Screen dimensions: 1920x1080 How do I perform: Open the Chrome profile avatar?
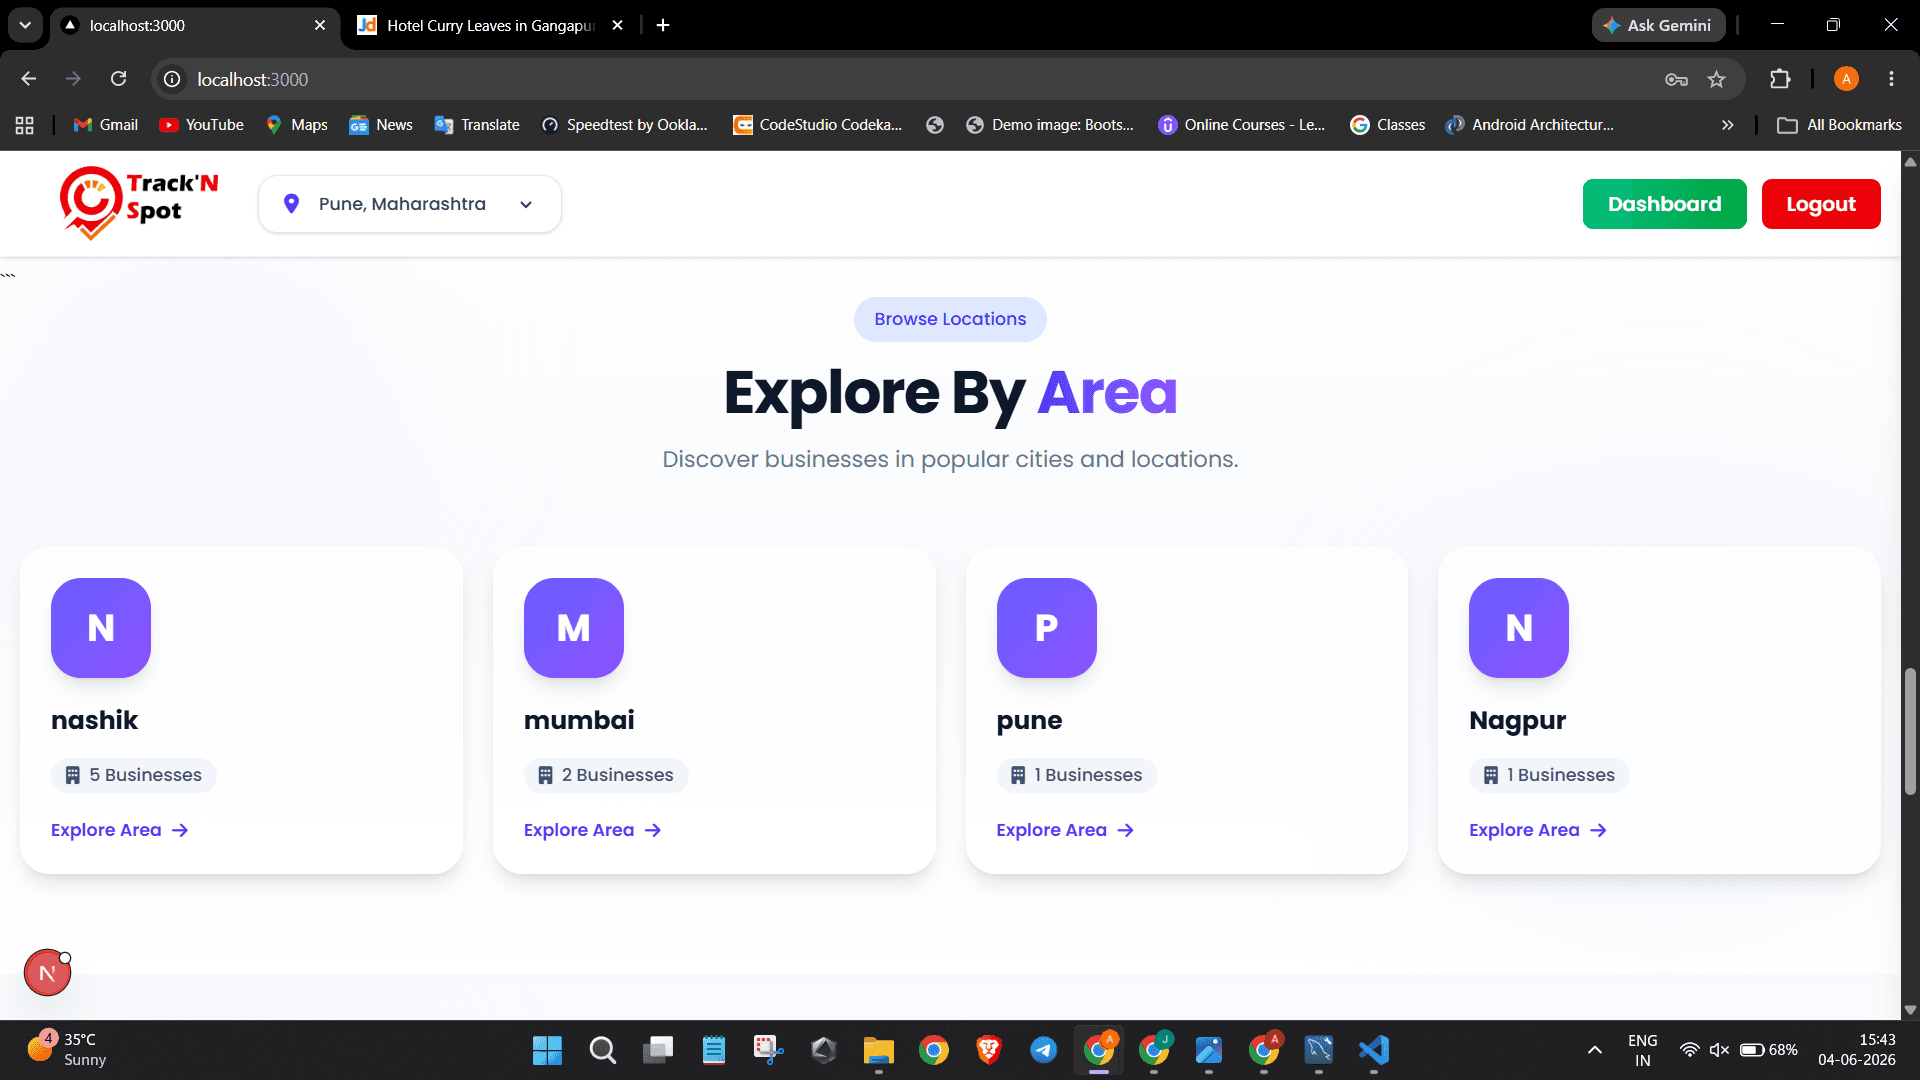point(1846,79)
